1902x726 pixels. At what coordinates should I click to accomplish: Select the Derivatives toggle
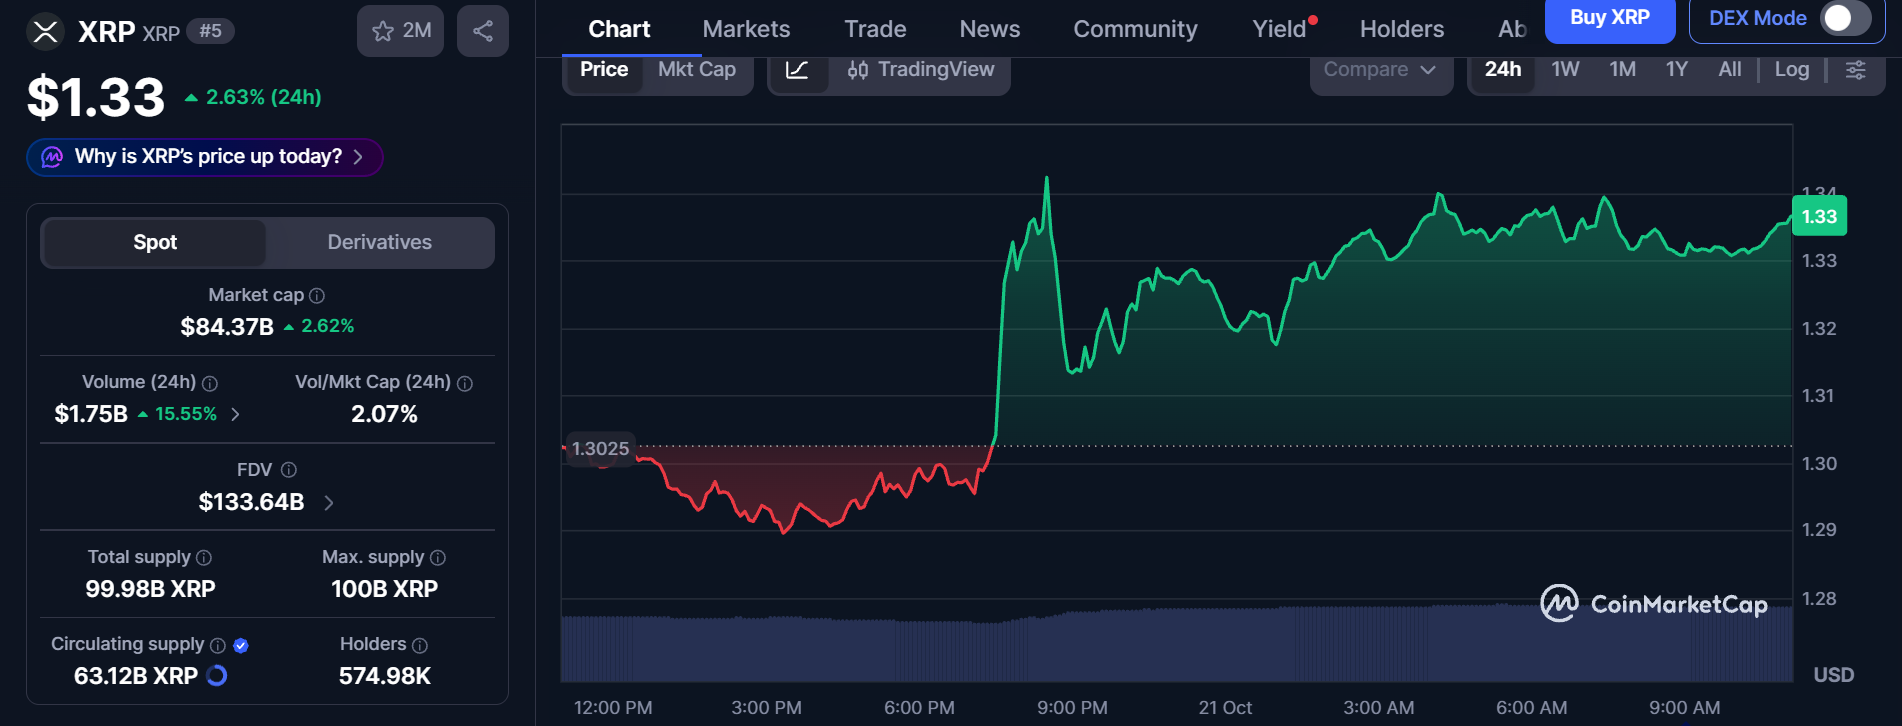point(380,243)
